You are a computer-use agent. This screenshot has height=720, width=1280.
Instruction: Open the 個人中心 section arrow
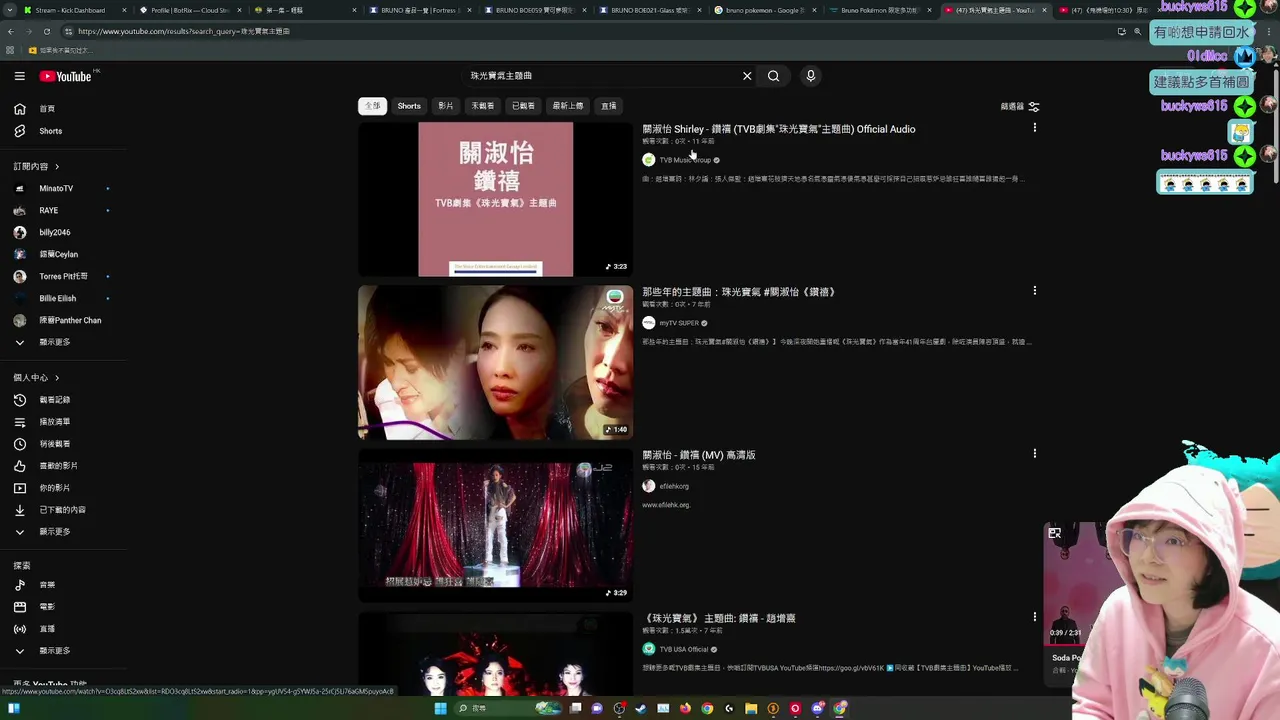(57, 378)
